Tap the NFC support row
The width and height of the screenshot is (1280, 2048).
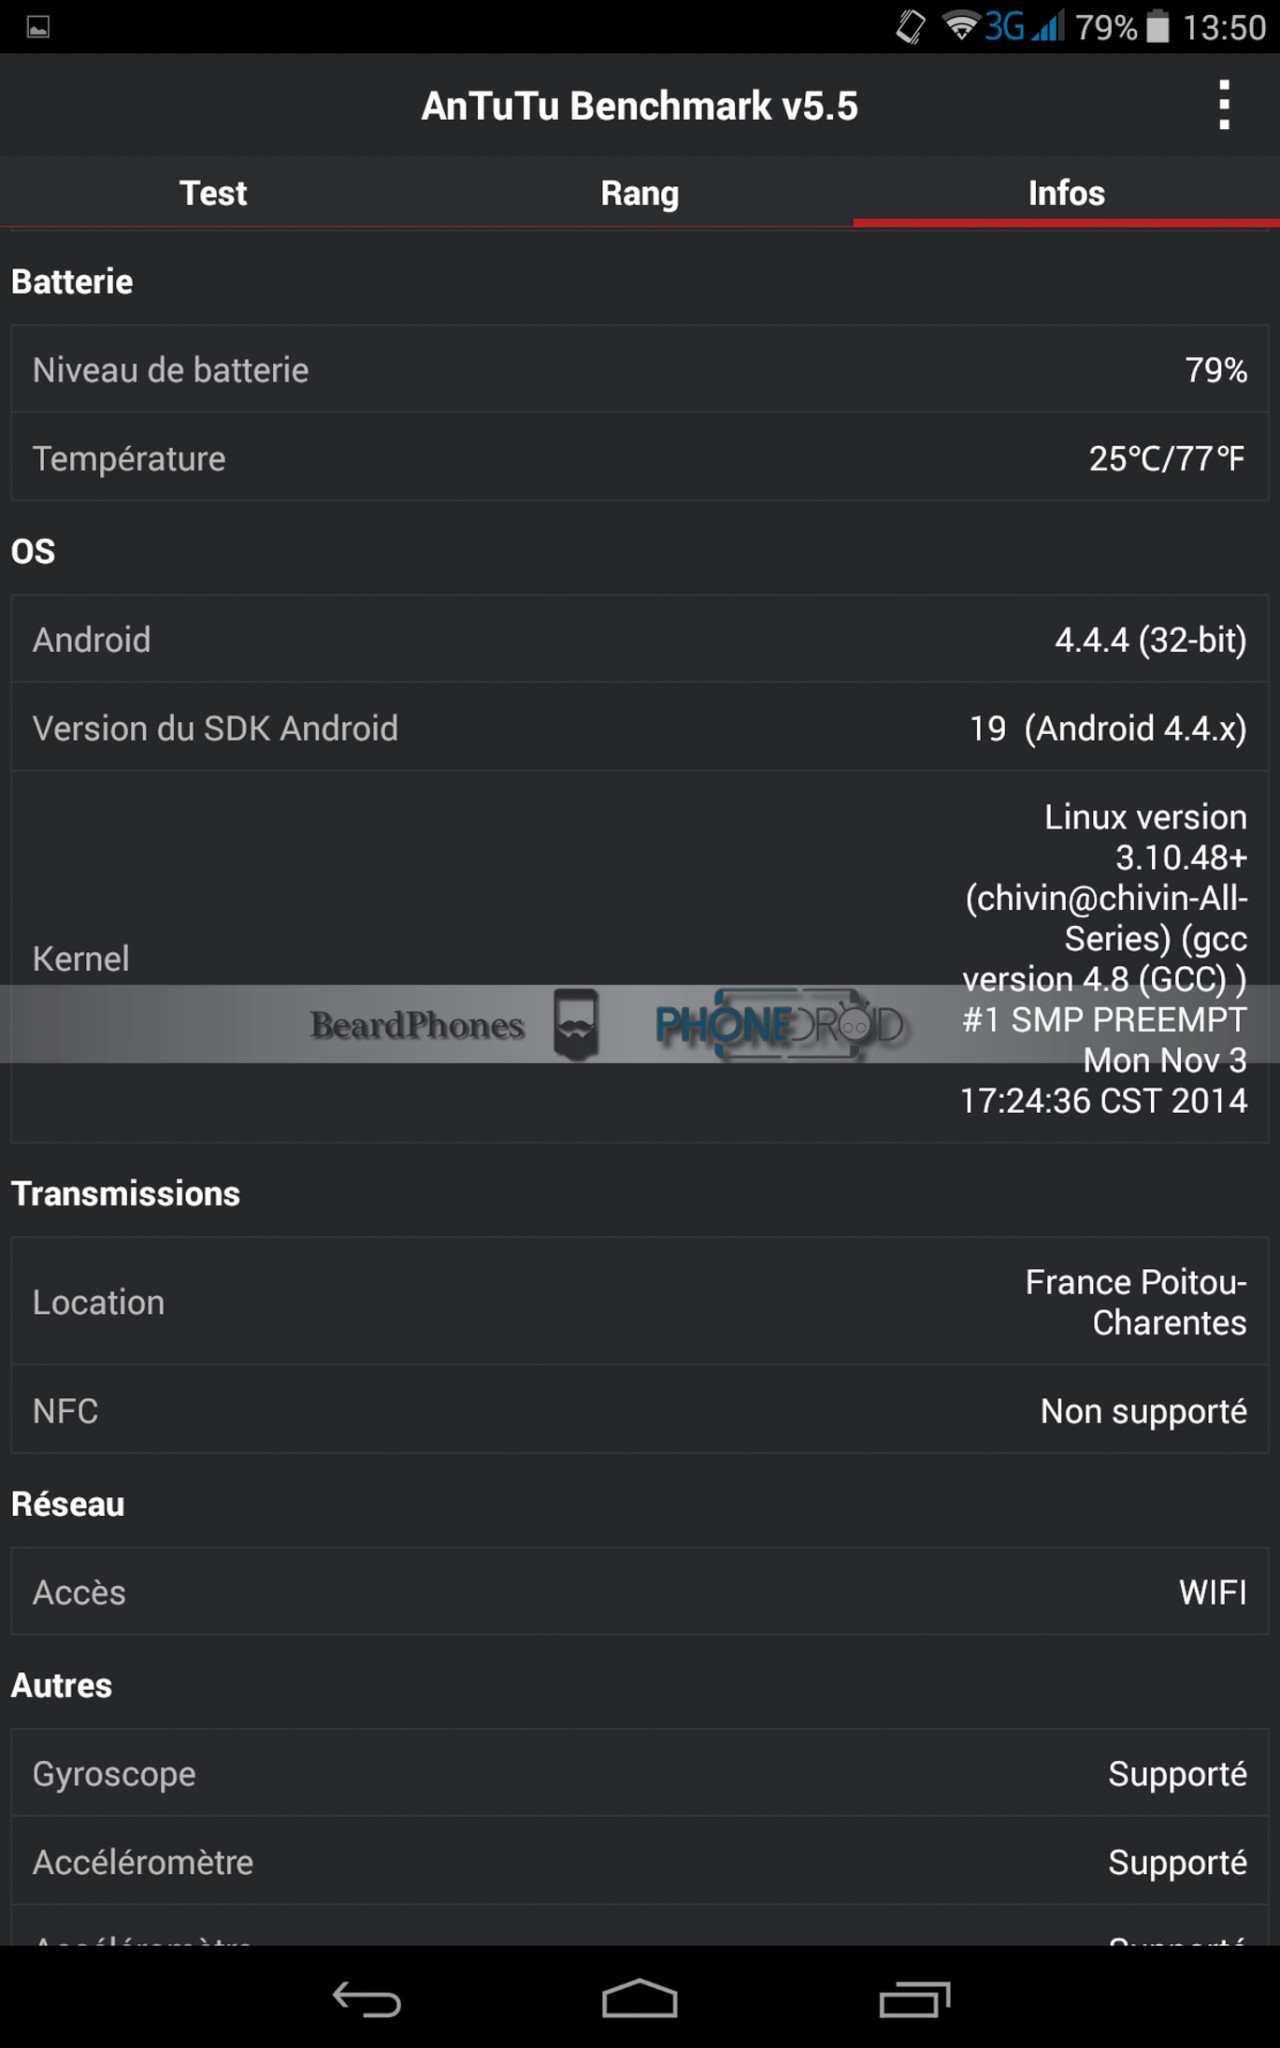point(640,1409)
